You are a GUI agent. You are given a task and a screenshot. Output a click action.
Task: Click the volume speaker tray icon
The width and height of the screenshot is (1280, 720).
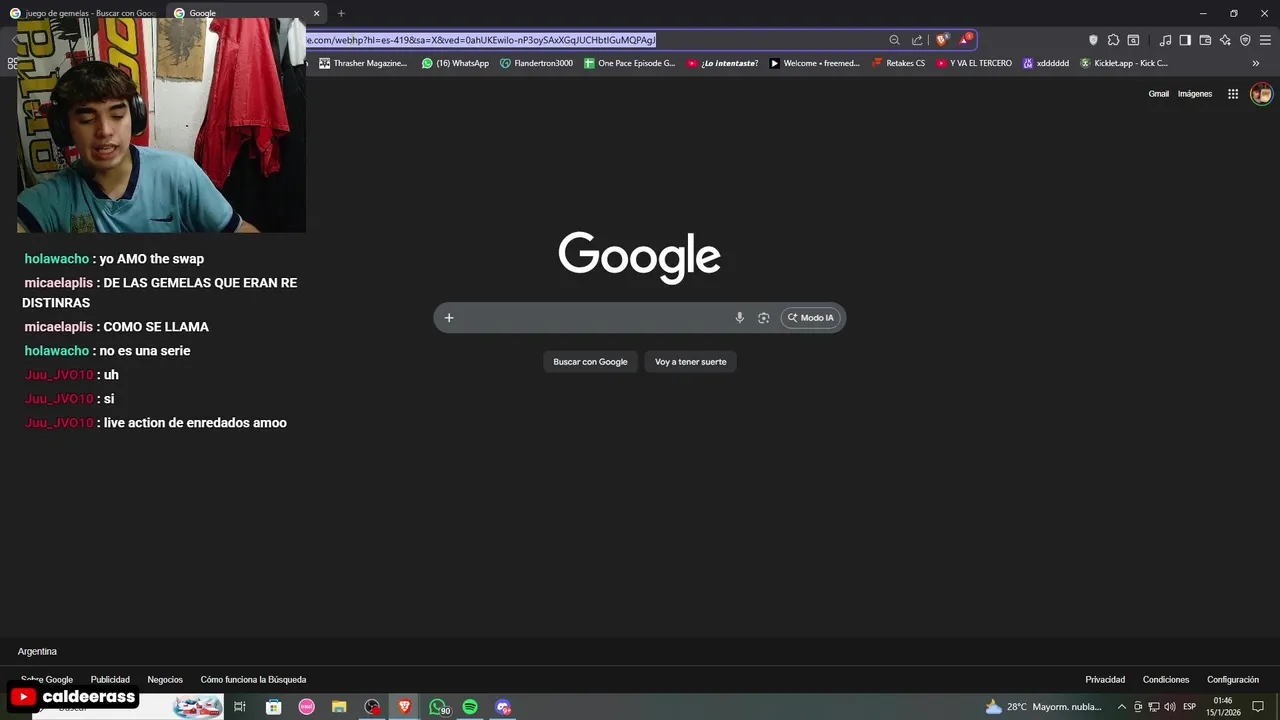(1169, 707)
